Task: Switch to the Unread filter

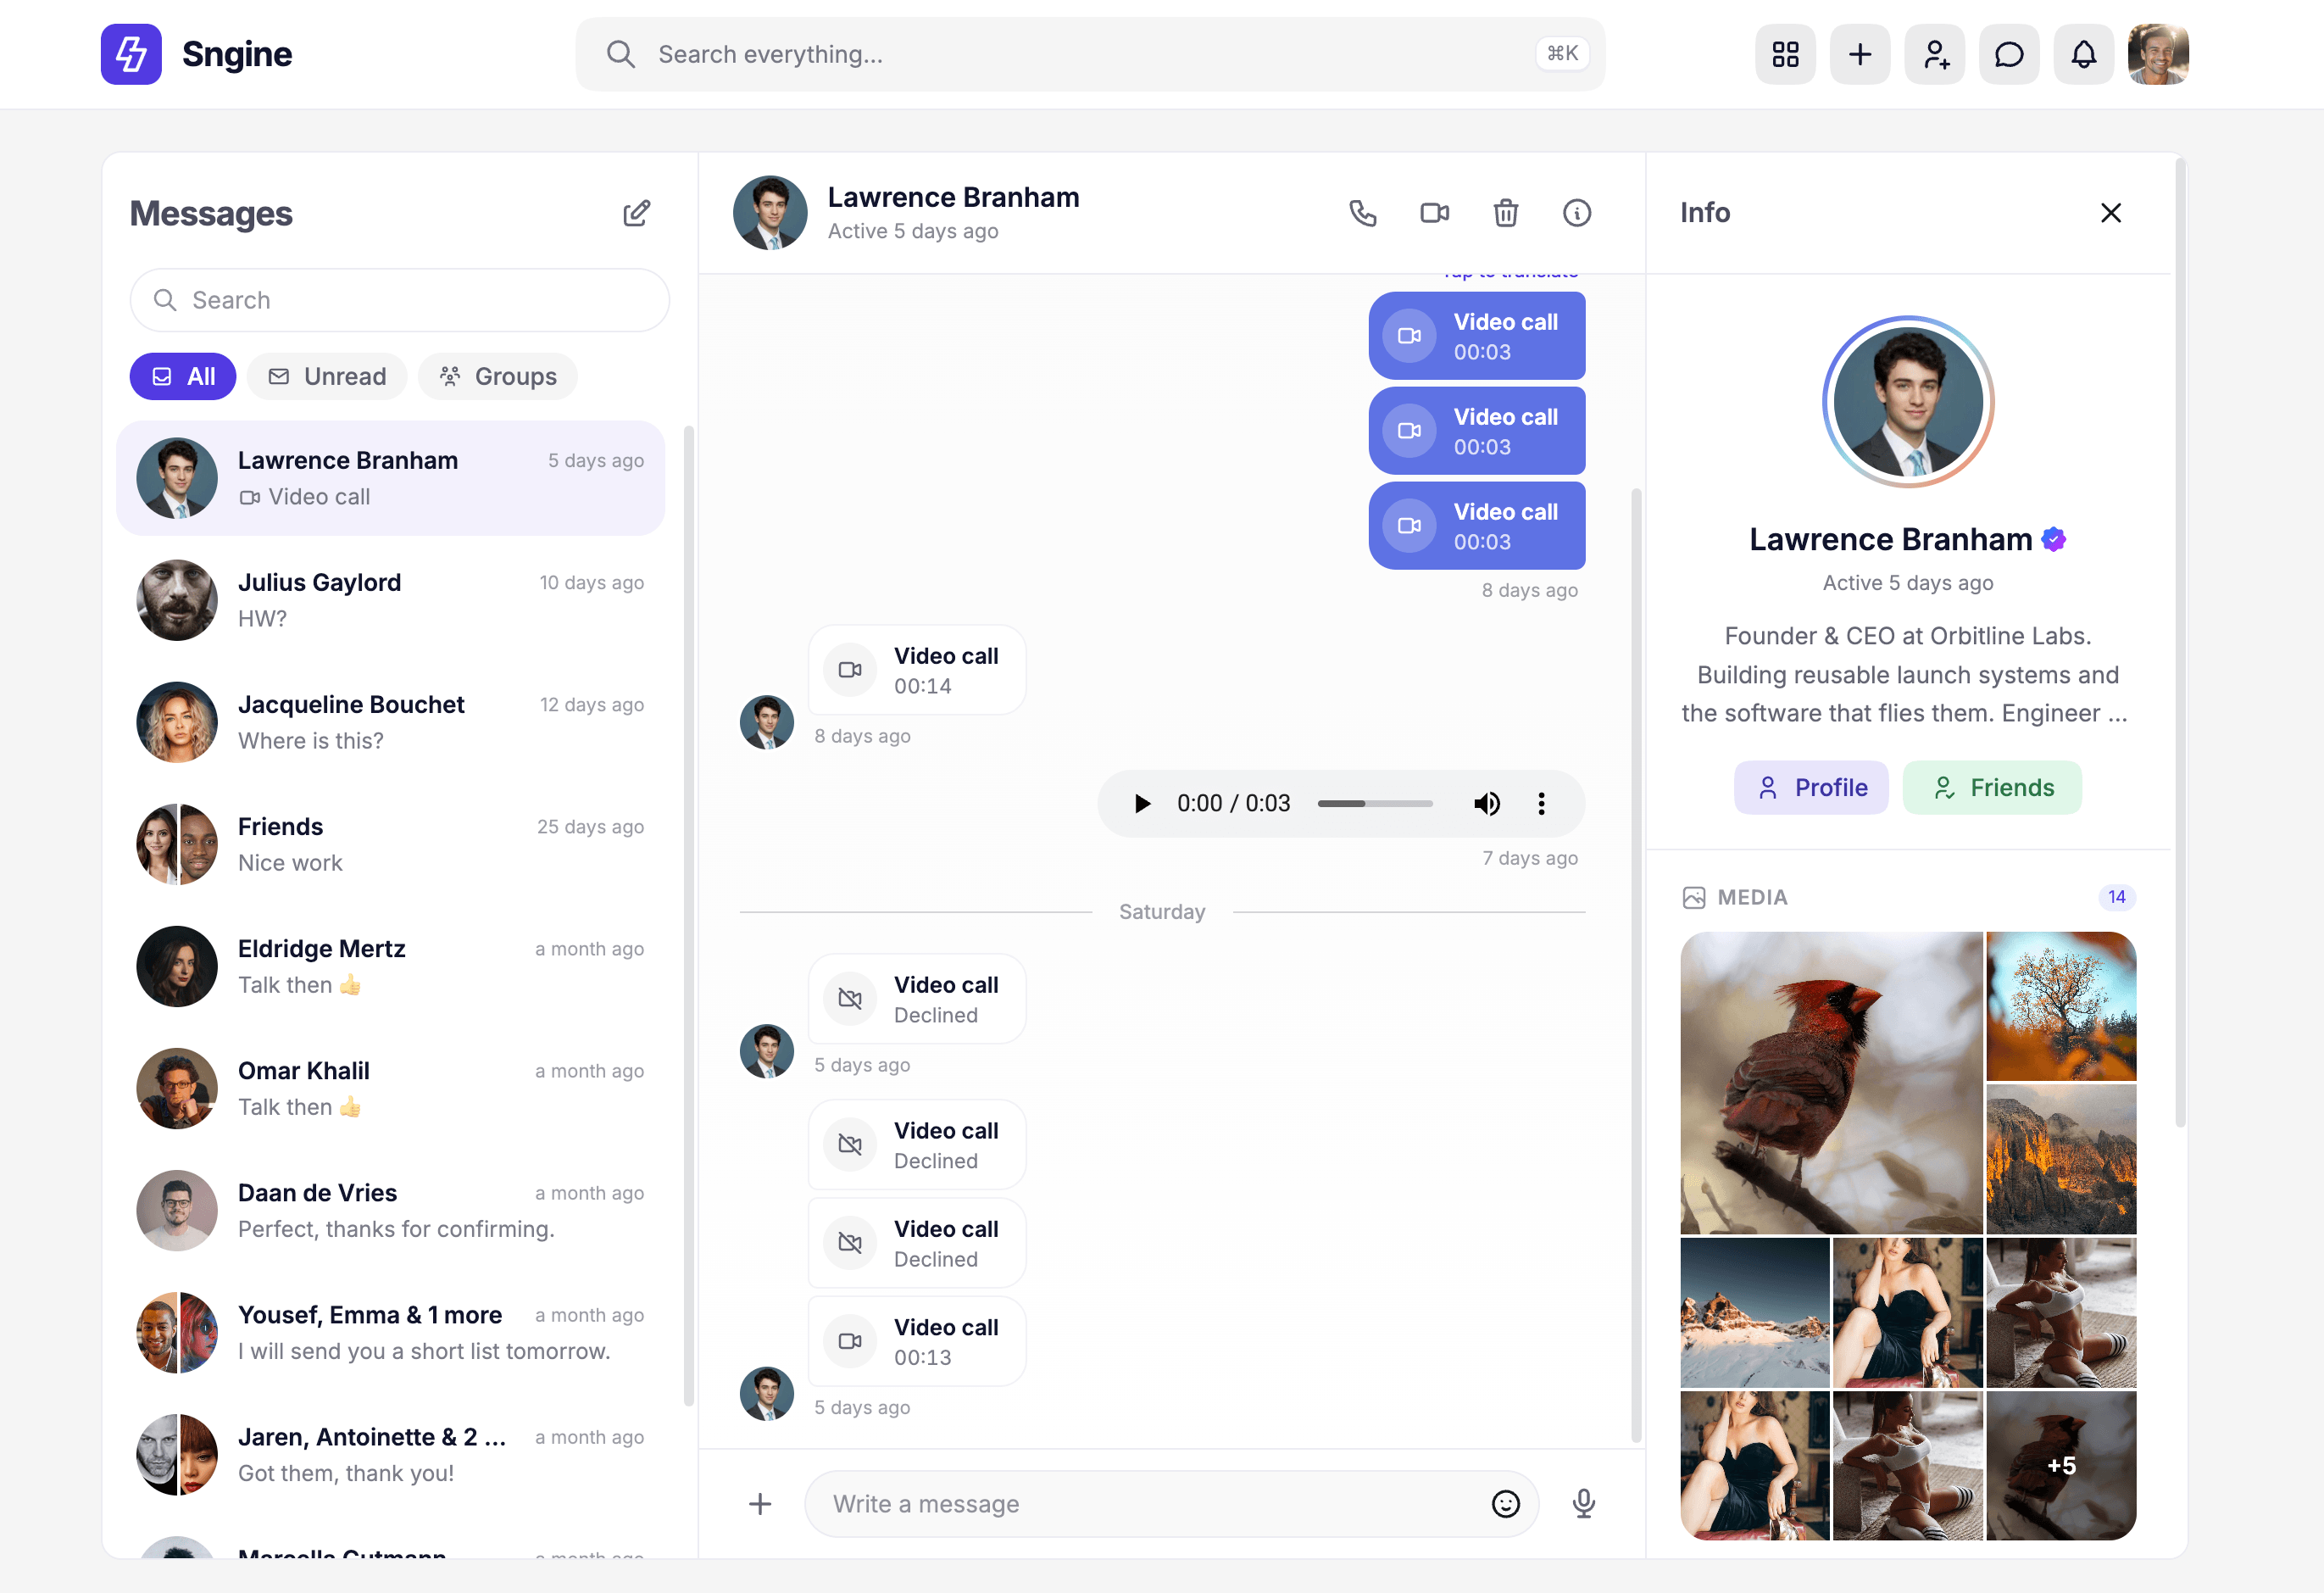Action: tap(327, 376)
